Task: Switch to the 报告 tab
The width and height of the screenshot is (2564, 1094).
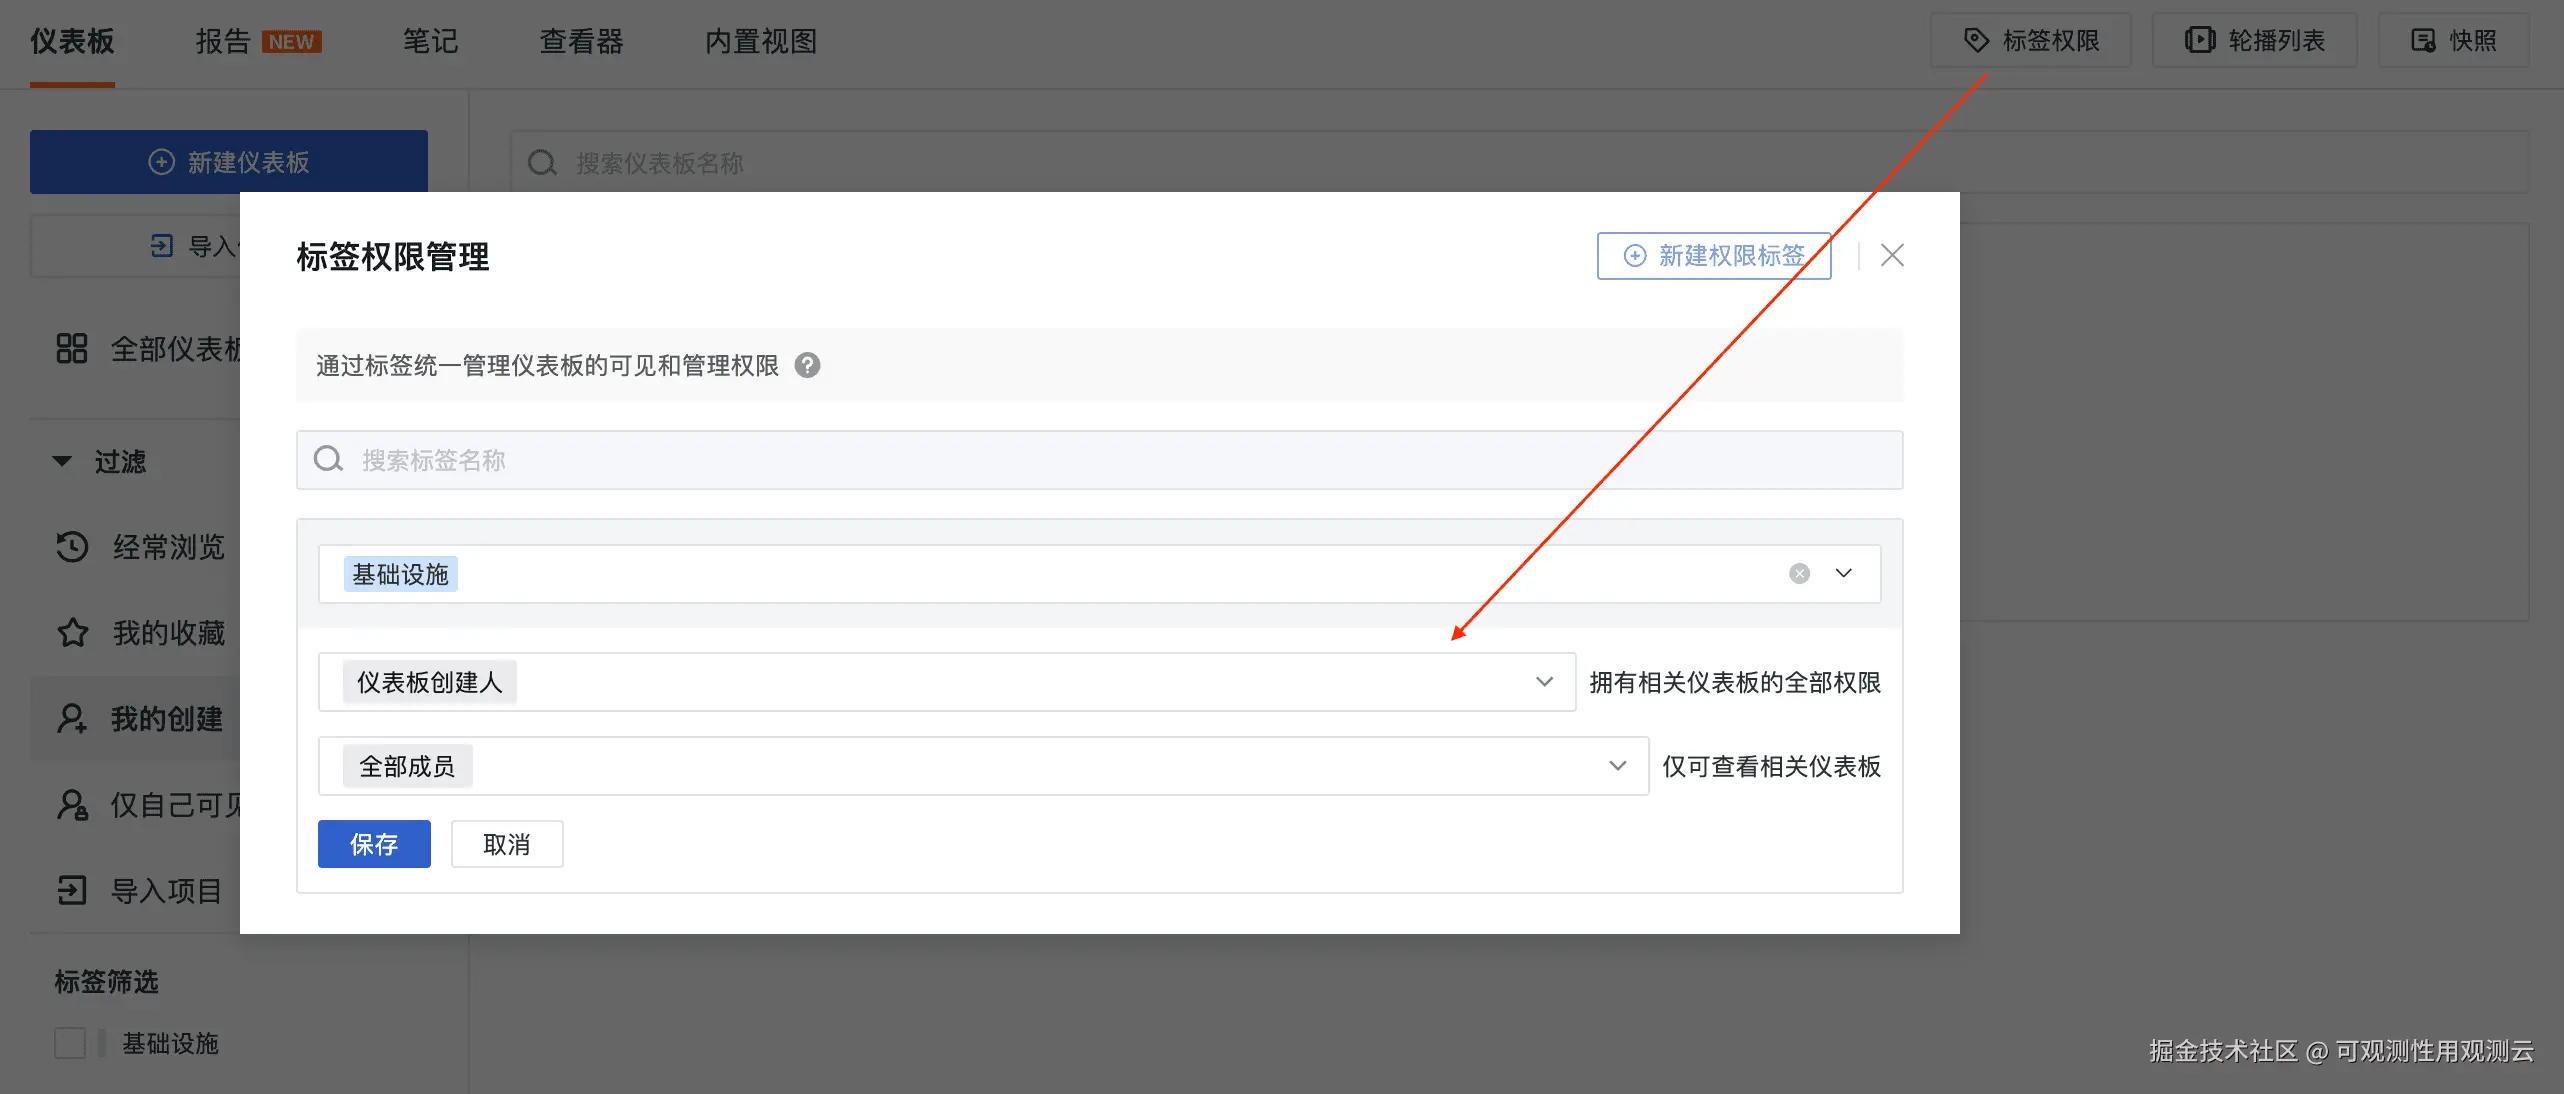Action: point(223,41)
